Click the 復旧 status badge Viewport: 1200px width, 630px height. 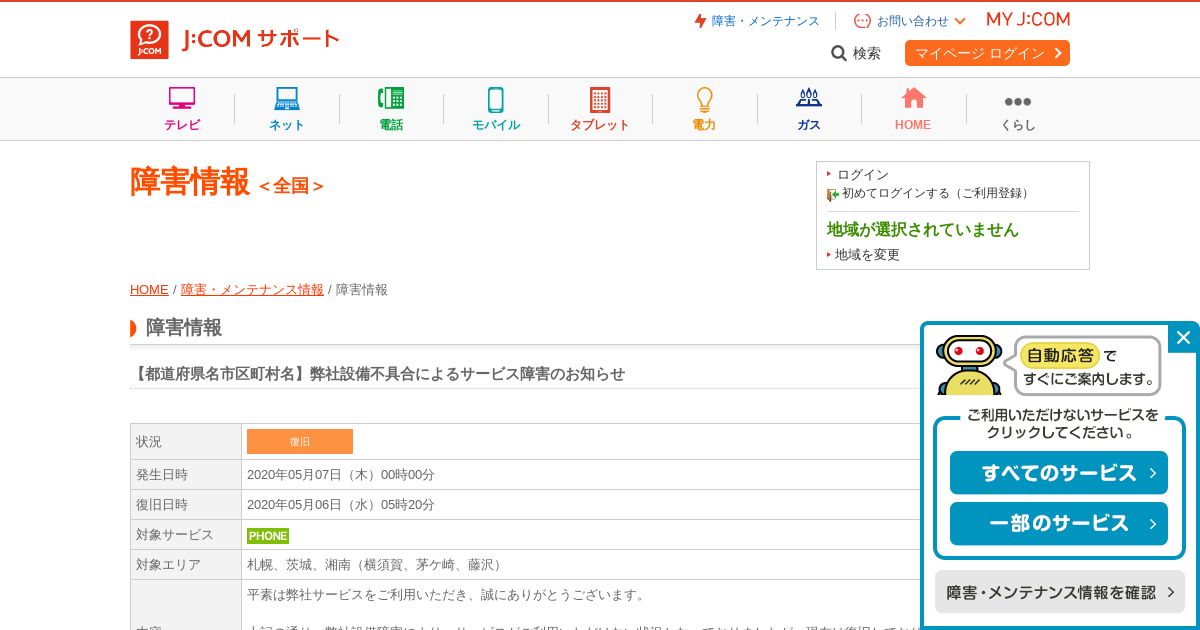point(300,441)
